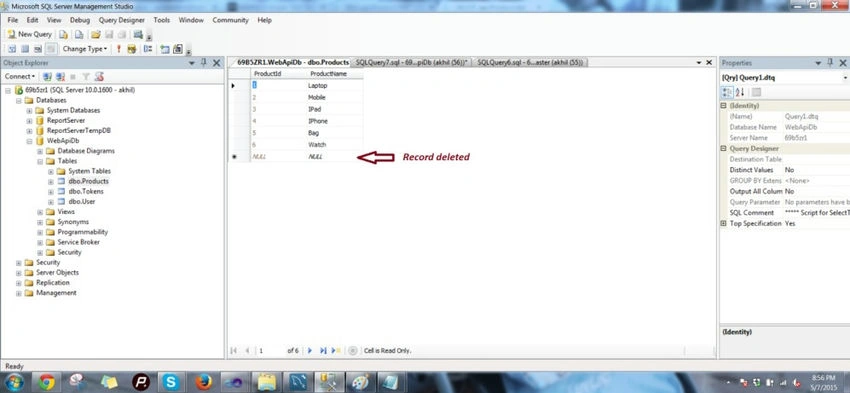The image size is (850, 393).
Task: Open the Community menu
Action: point(230,20)
